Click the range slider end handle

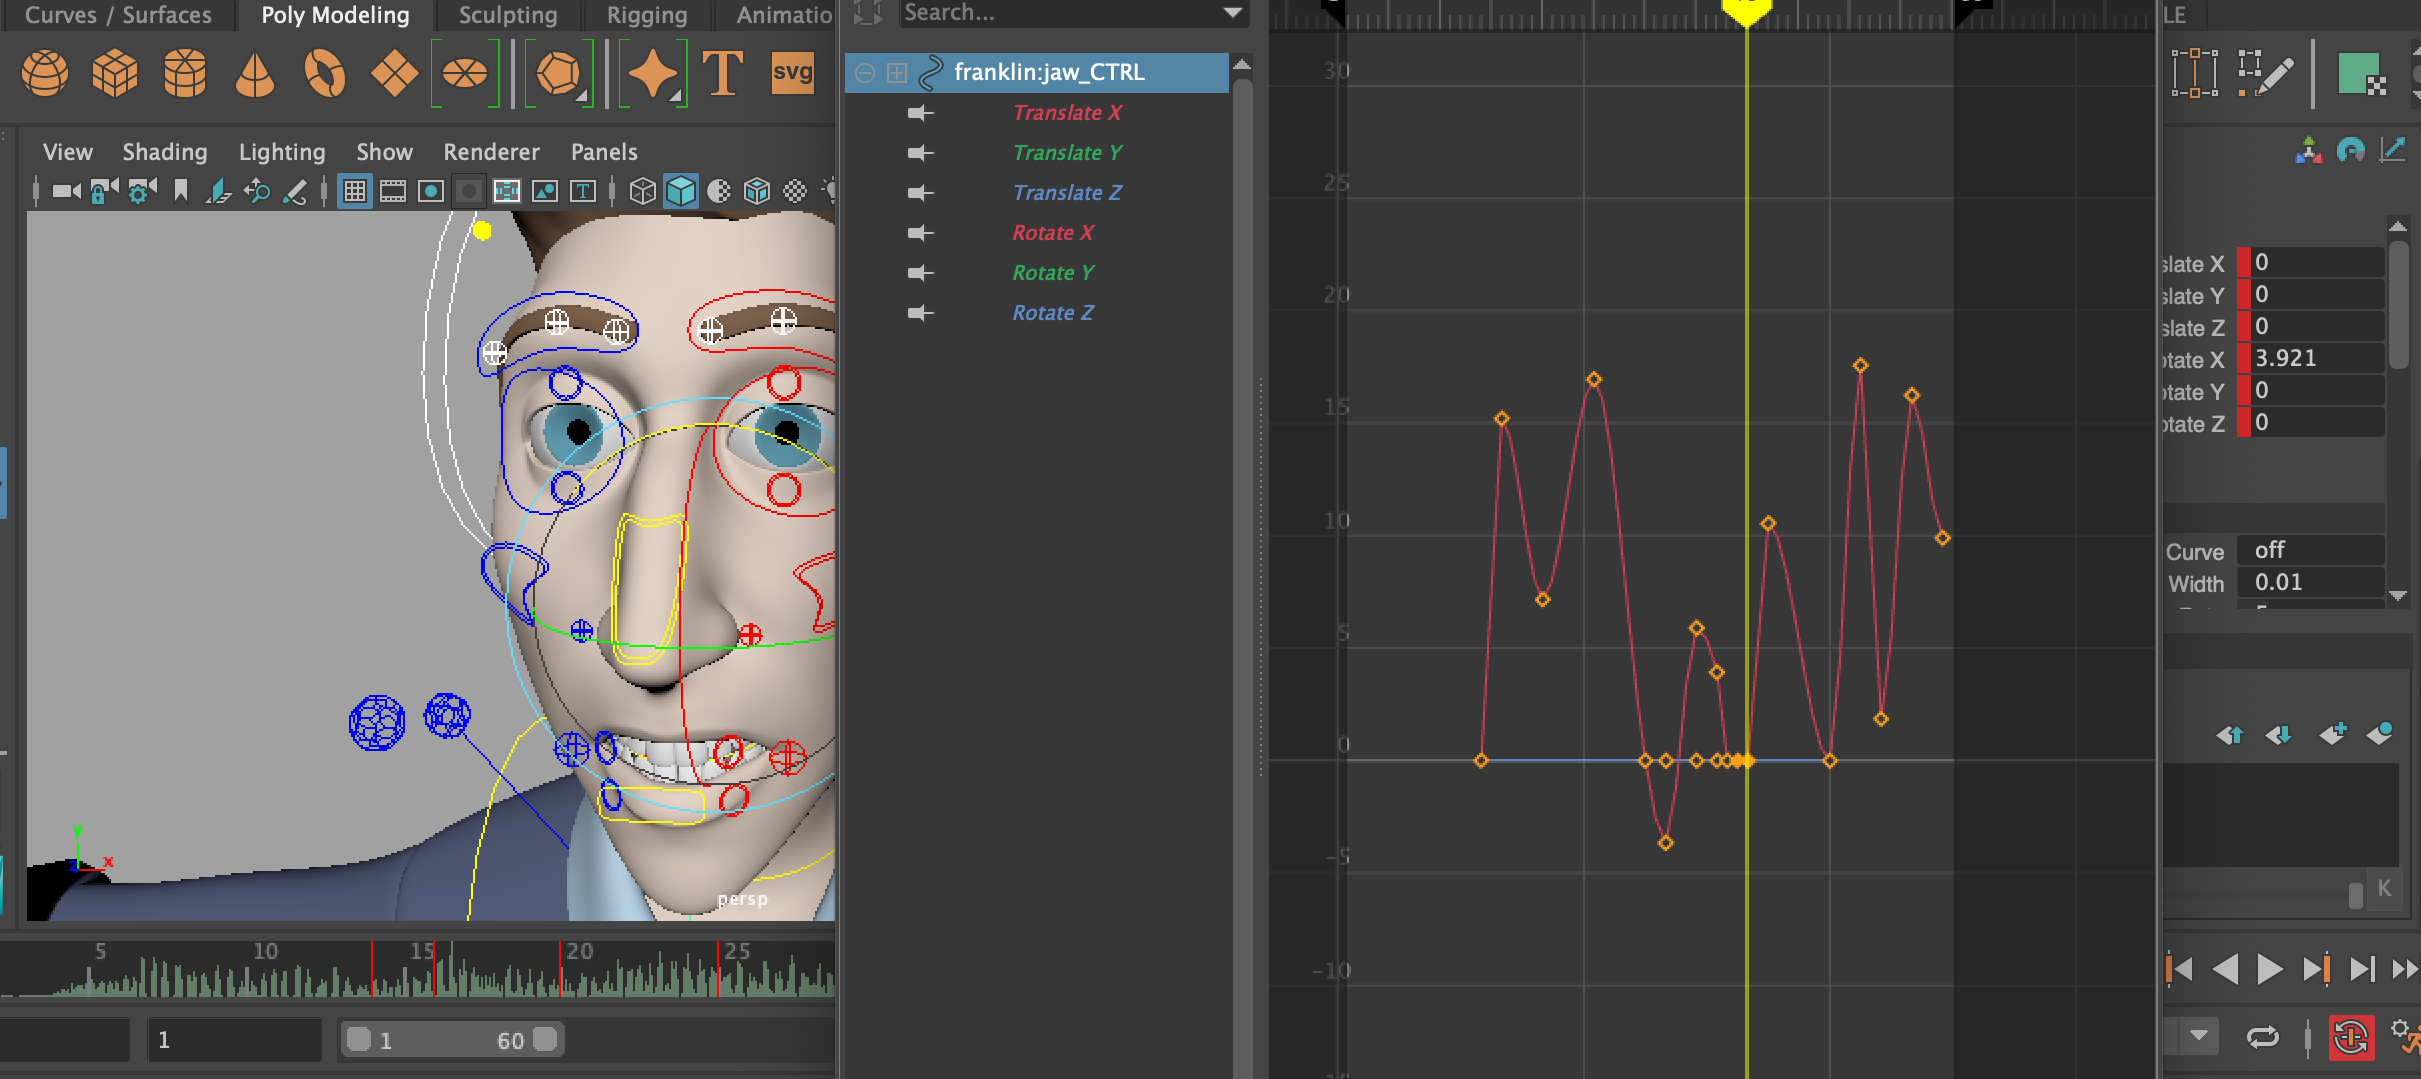(x=545, y=1040)
